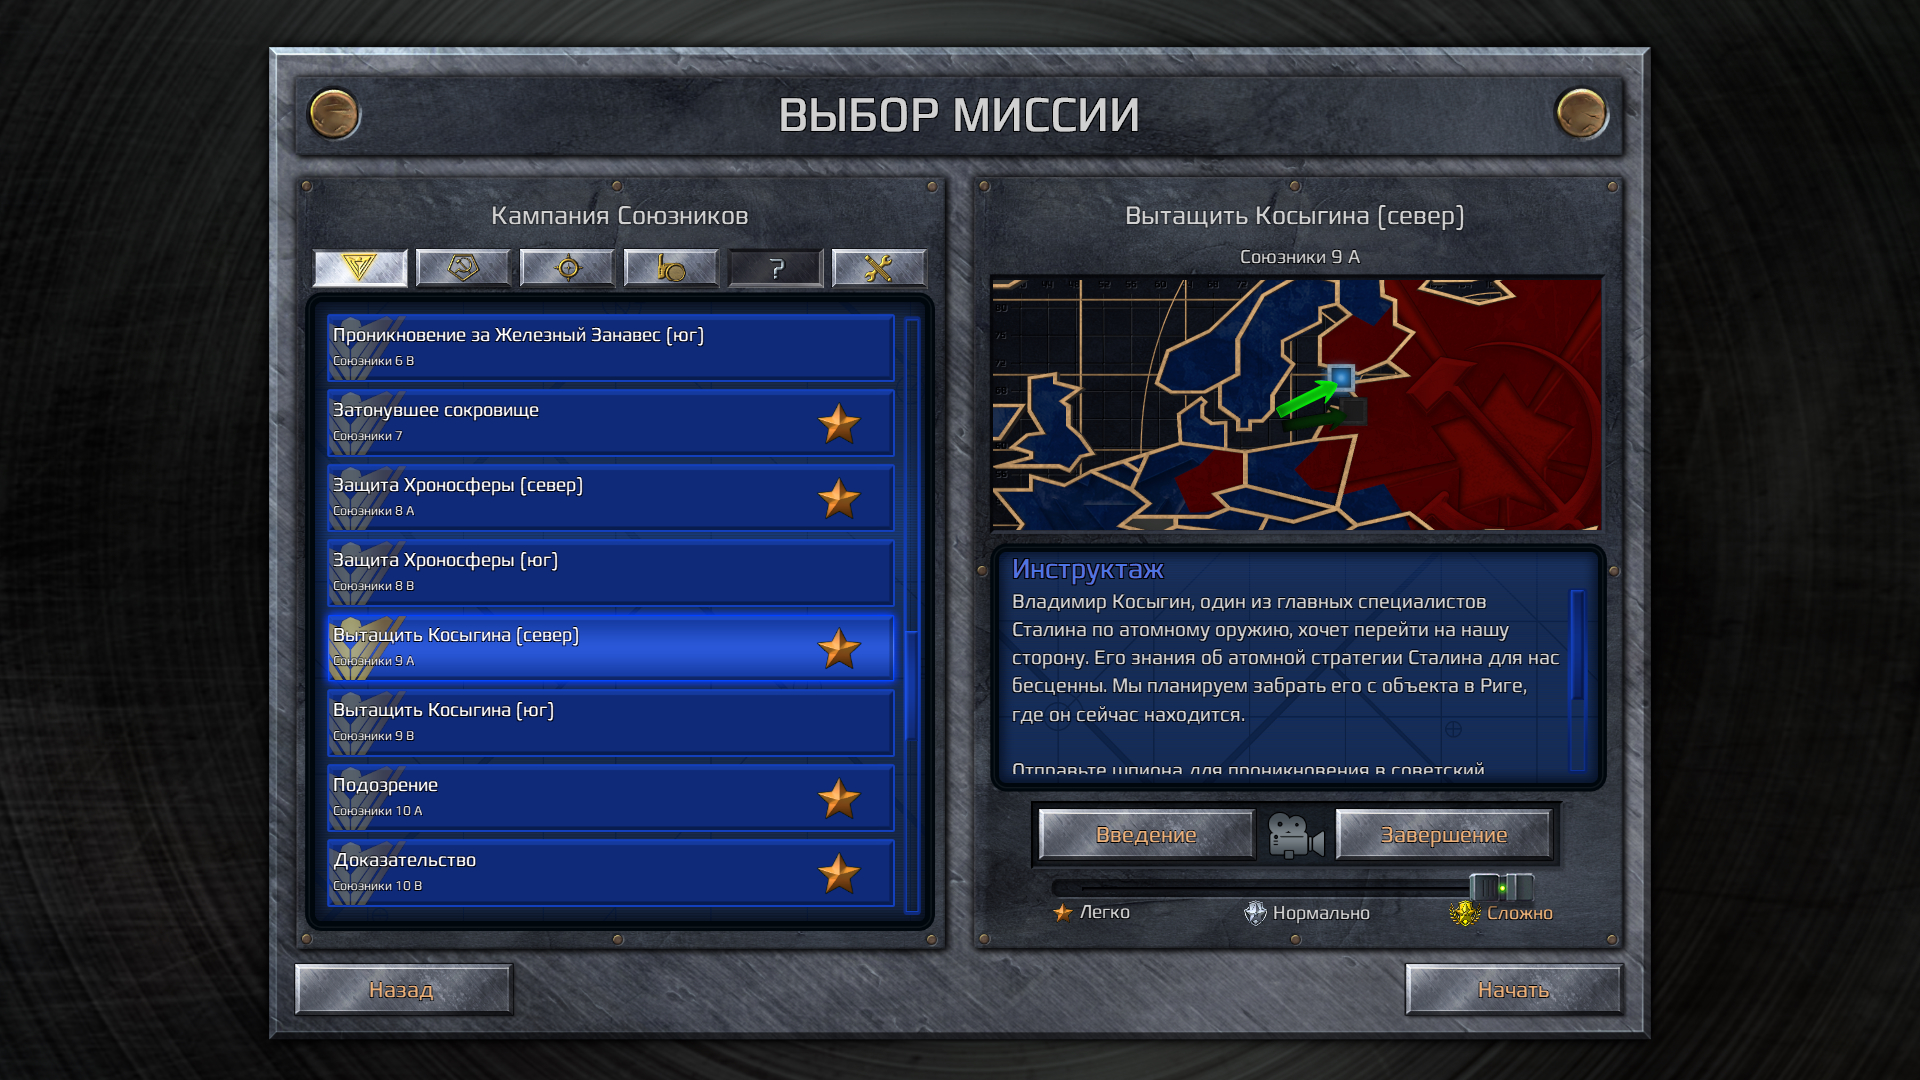Select Вытащить Косыгина юг (south) mission
The width and height of the screenshot is (1920, 1080).
coord(607,721)
